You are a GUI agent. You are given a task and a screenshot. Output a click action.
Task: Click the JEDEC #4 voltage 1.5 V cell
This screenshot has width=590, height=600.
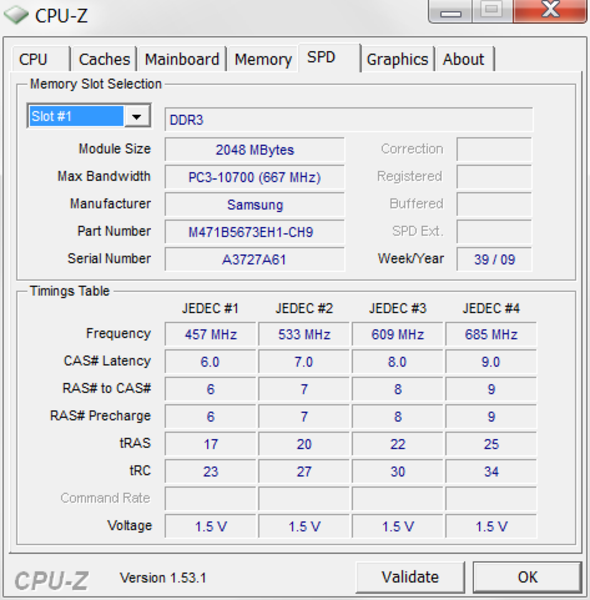click(x=491, y=527)
